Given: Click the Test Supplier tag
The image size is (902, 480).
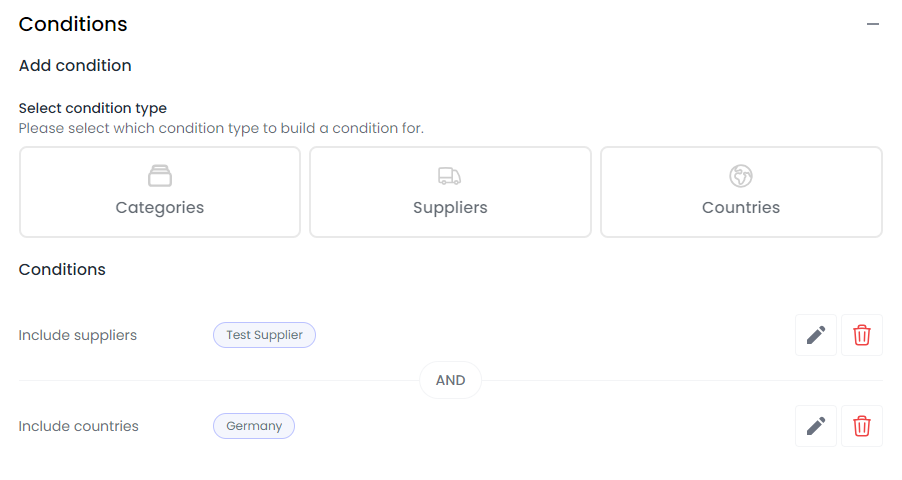Looking at the screenshot, I should [x=265, y=335].
